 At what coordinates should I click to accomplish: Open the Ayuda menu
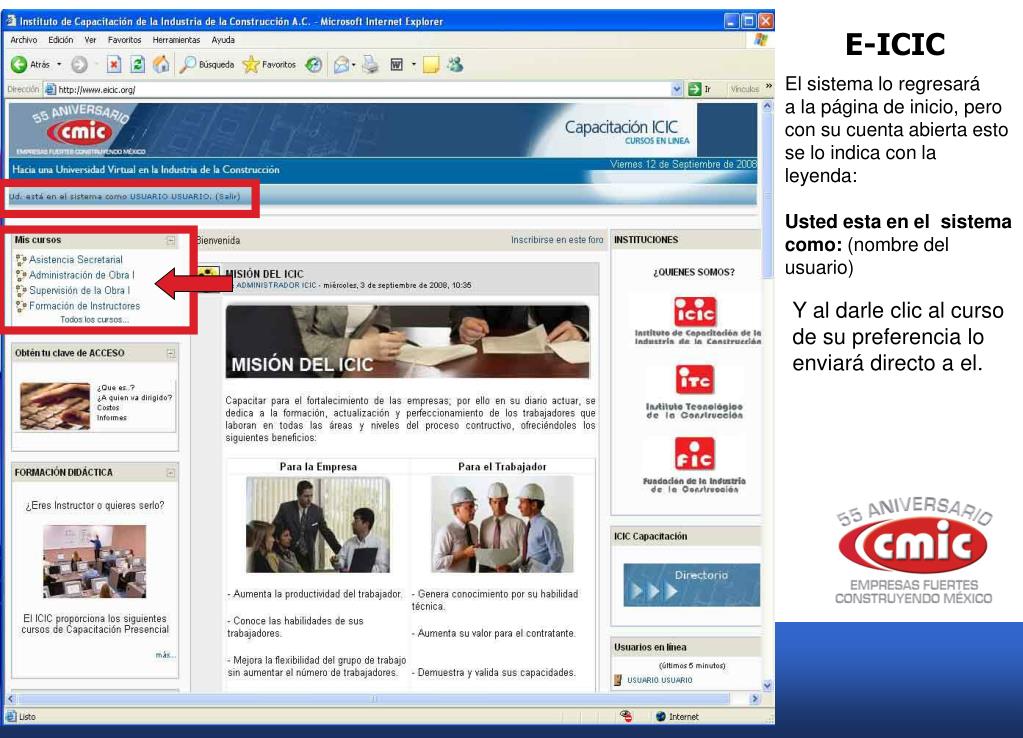pos(223,40)
